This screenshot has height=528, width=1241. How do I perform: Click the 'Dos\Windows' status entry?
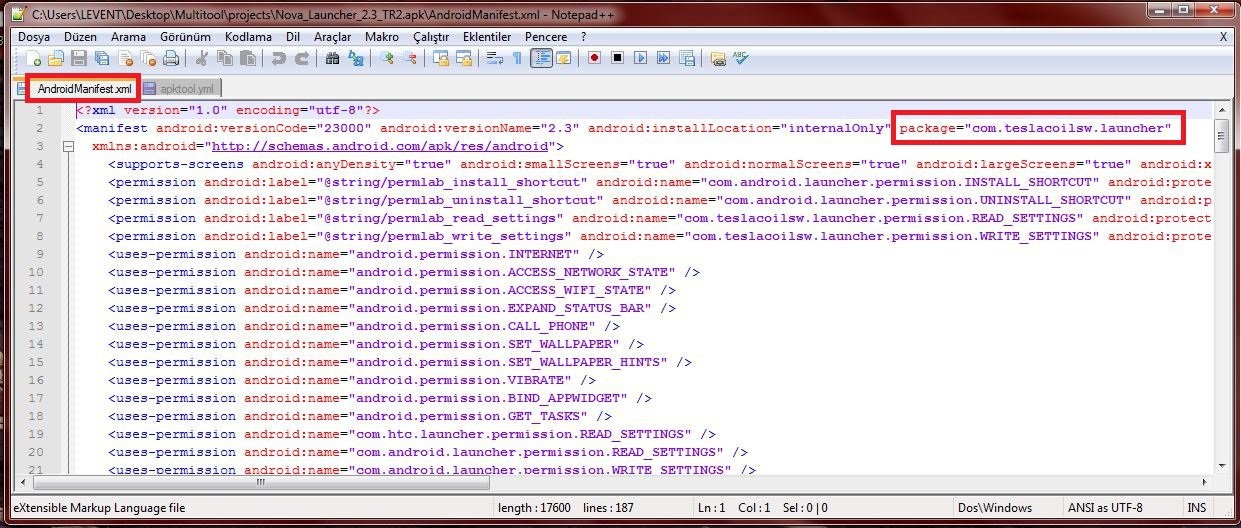(x=995, y=508)
